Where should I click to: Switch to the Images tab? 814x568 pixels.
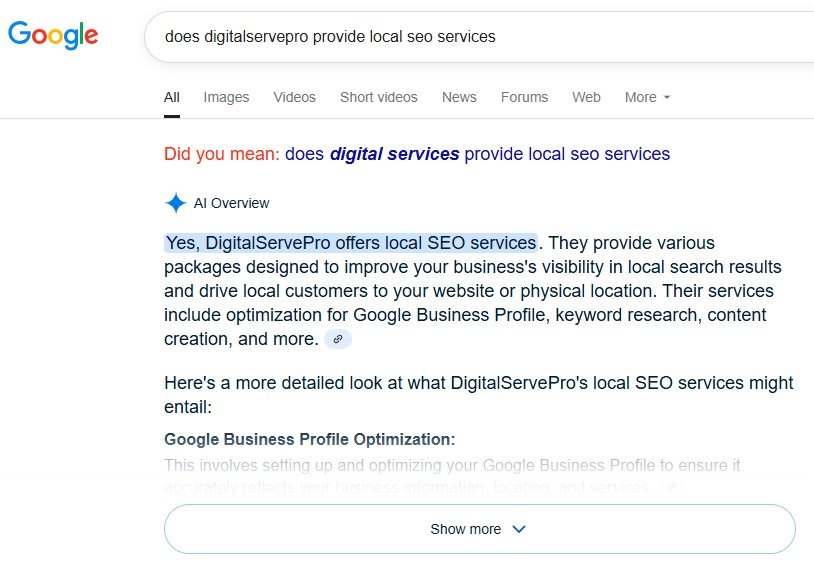pyautogui.click(x=226, y=97)
